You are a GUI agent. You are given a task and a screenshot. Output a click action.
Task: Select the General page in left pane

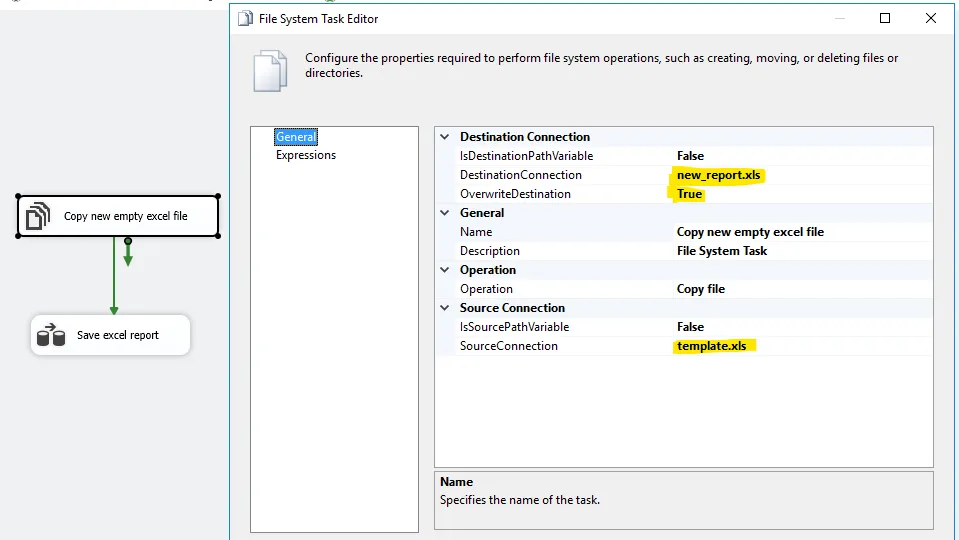(x=296, y=137)
